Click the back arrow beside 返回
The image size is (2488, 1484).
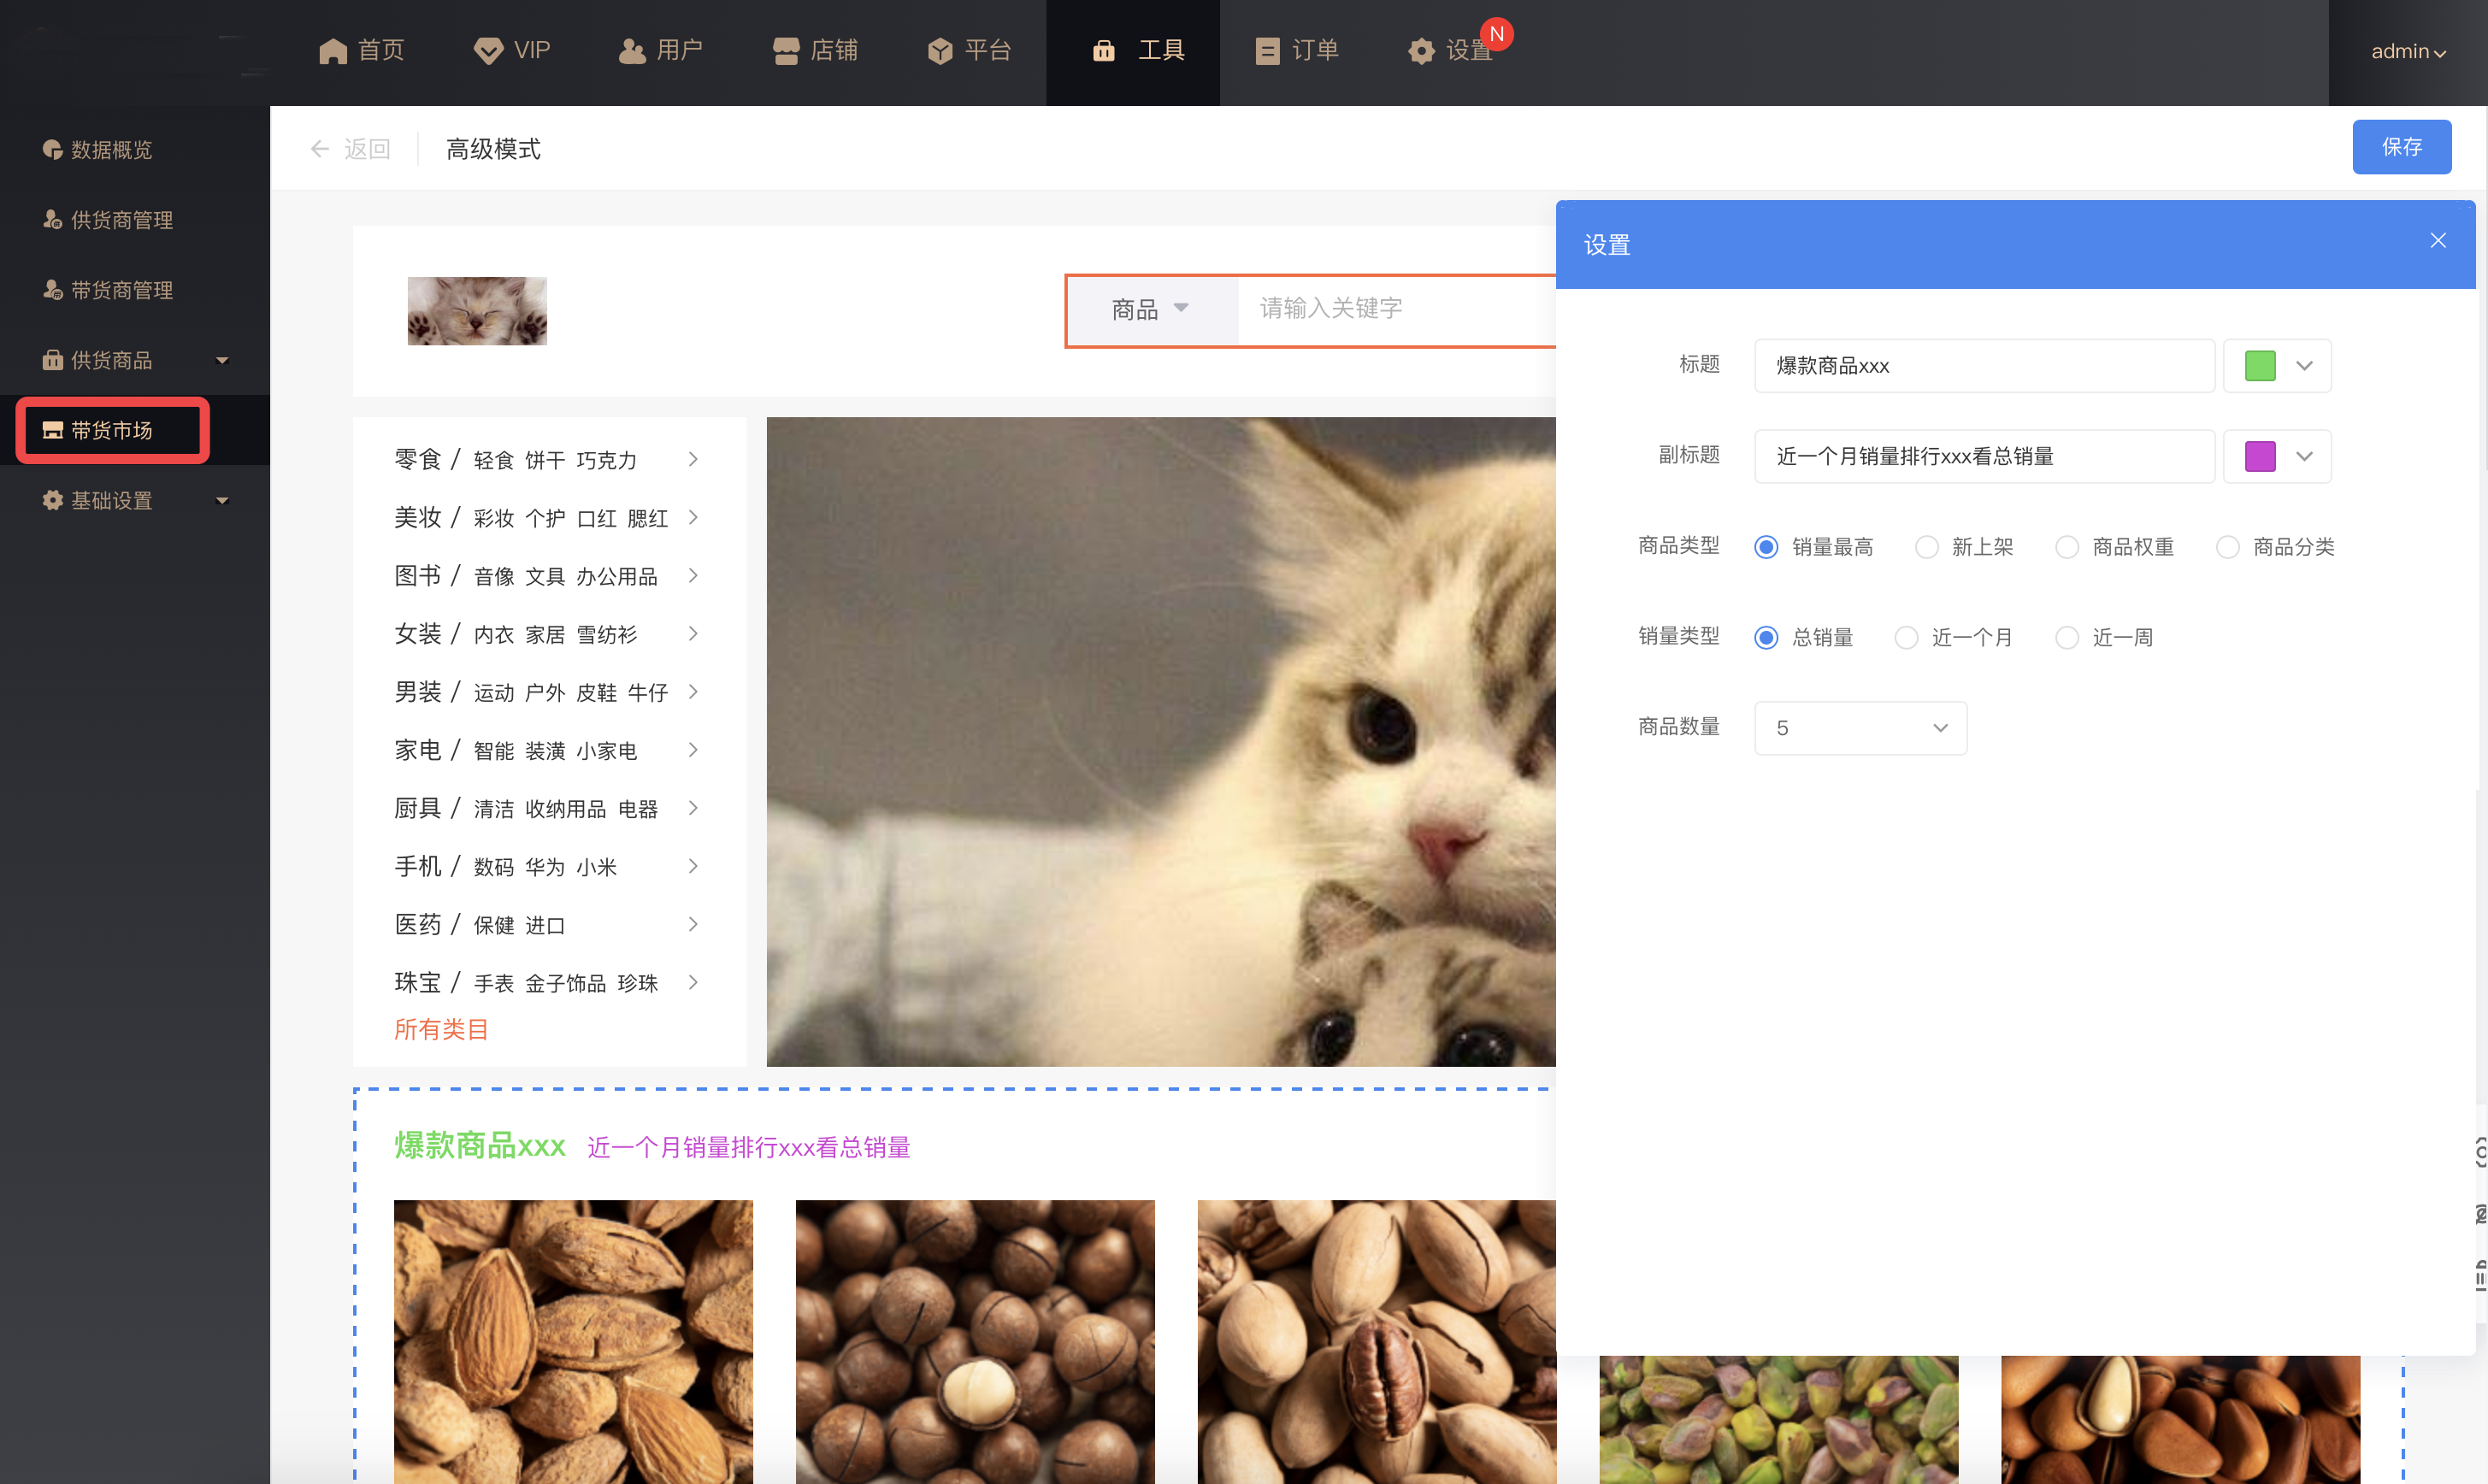[320, 149]
